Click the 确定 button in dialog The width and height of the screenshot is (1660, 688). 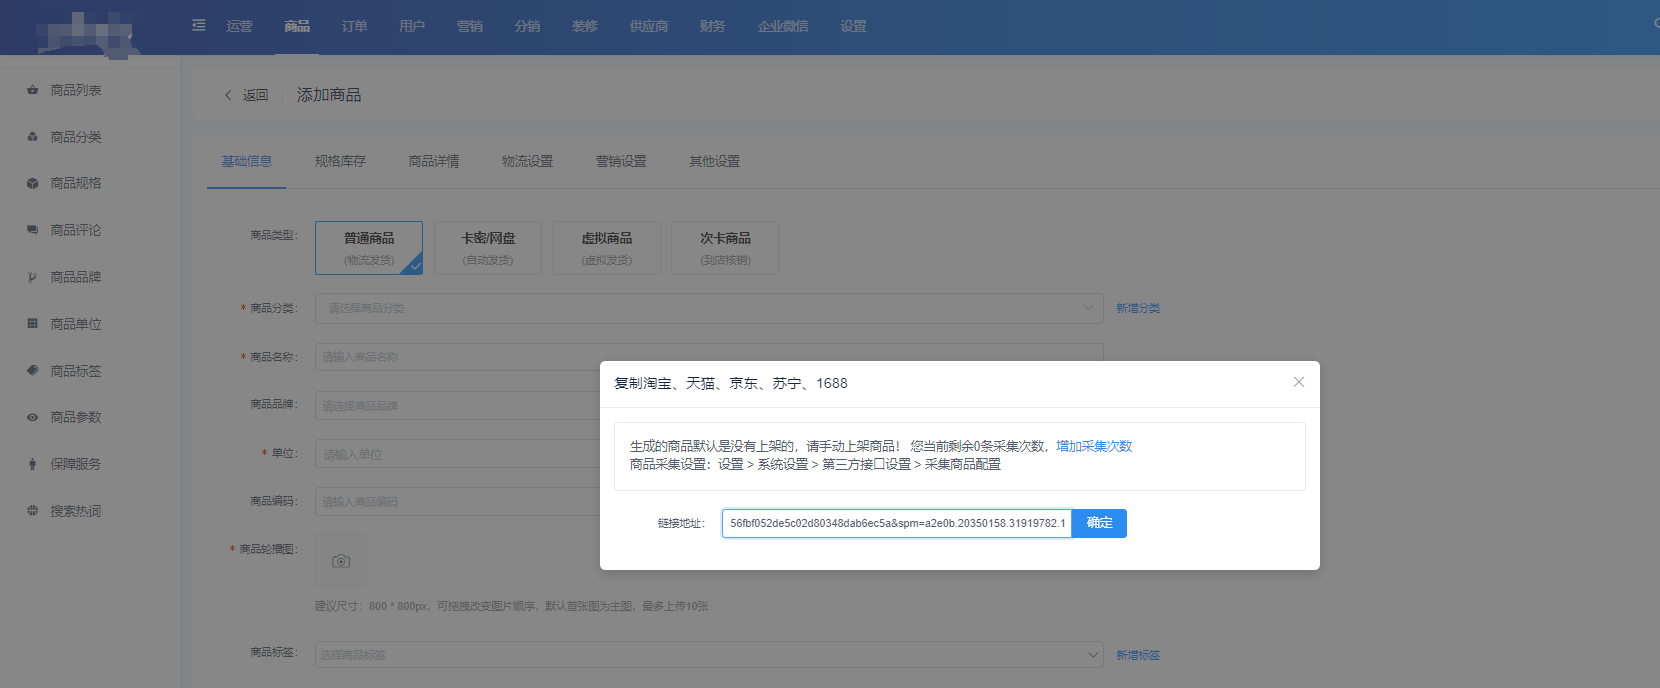point(1099,523)
